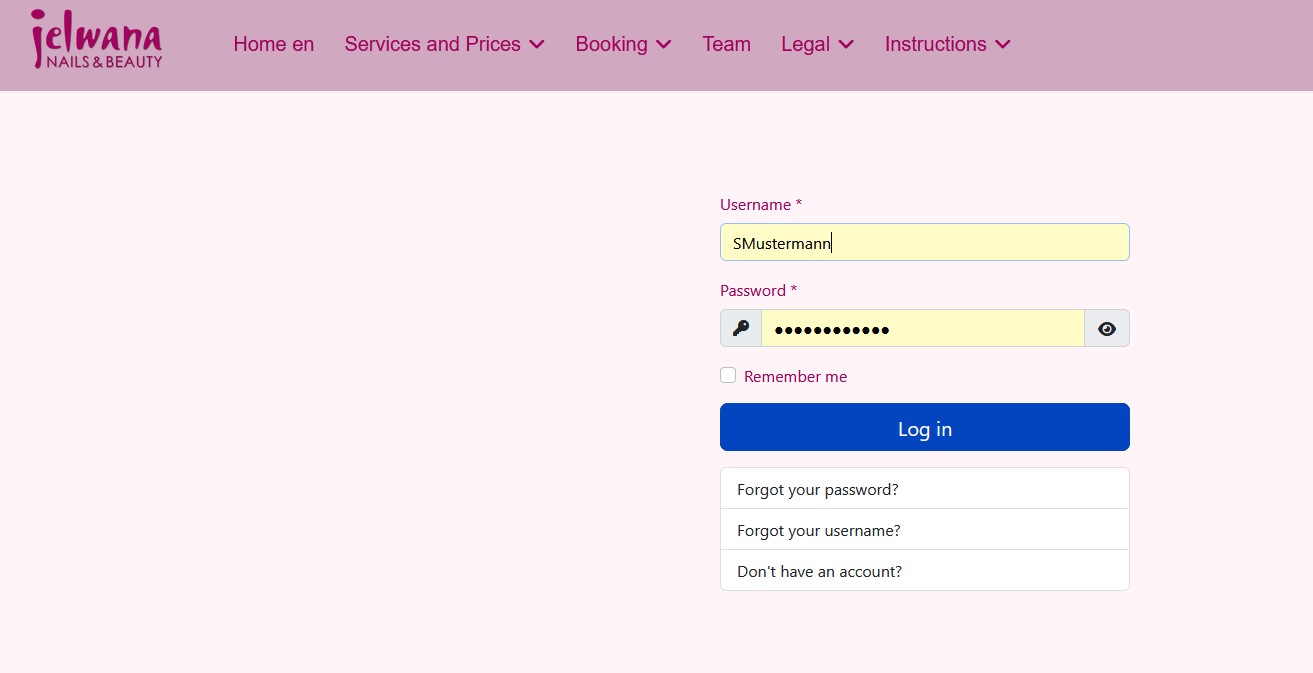Open the Instructions dropdown

point(936,44)
